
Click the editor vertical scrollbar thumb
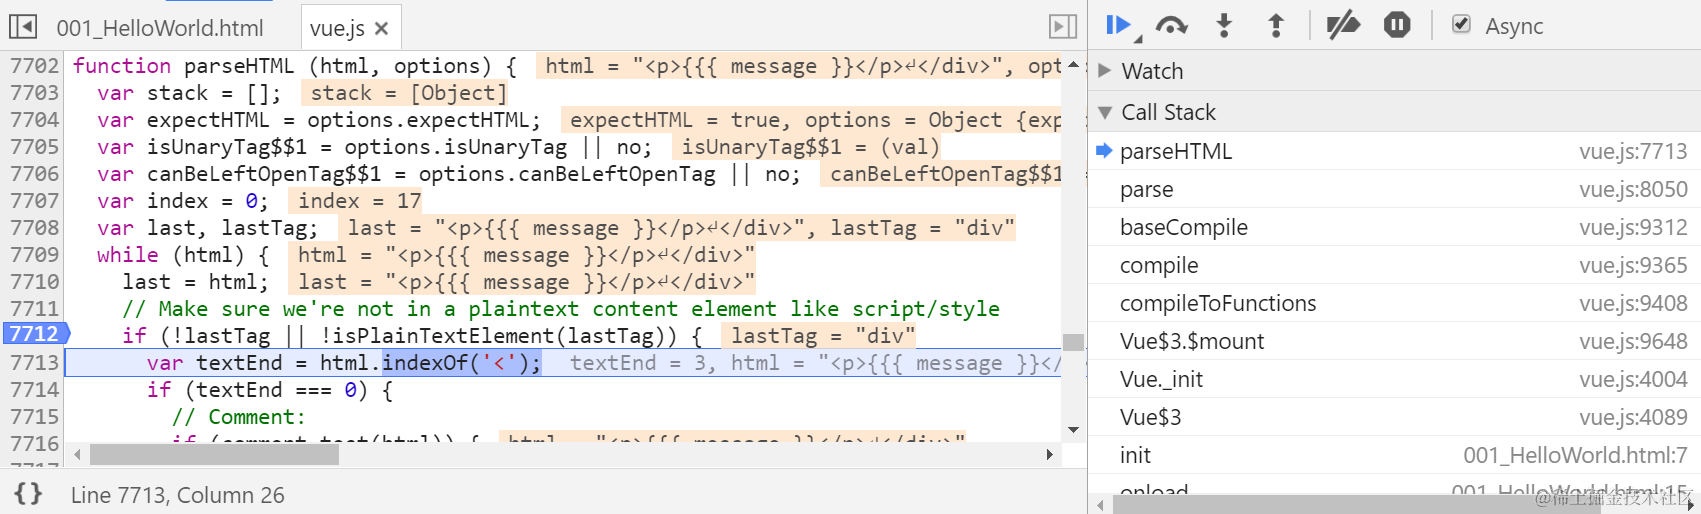pyautogui.click(x=1073, y=342)
